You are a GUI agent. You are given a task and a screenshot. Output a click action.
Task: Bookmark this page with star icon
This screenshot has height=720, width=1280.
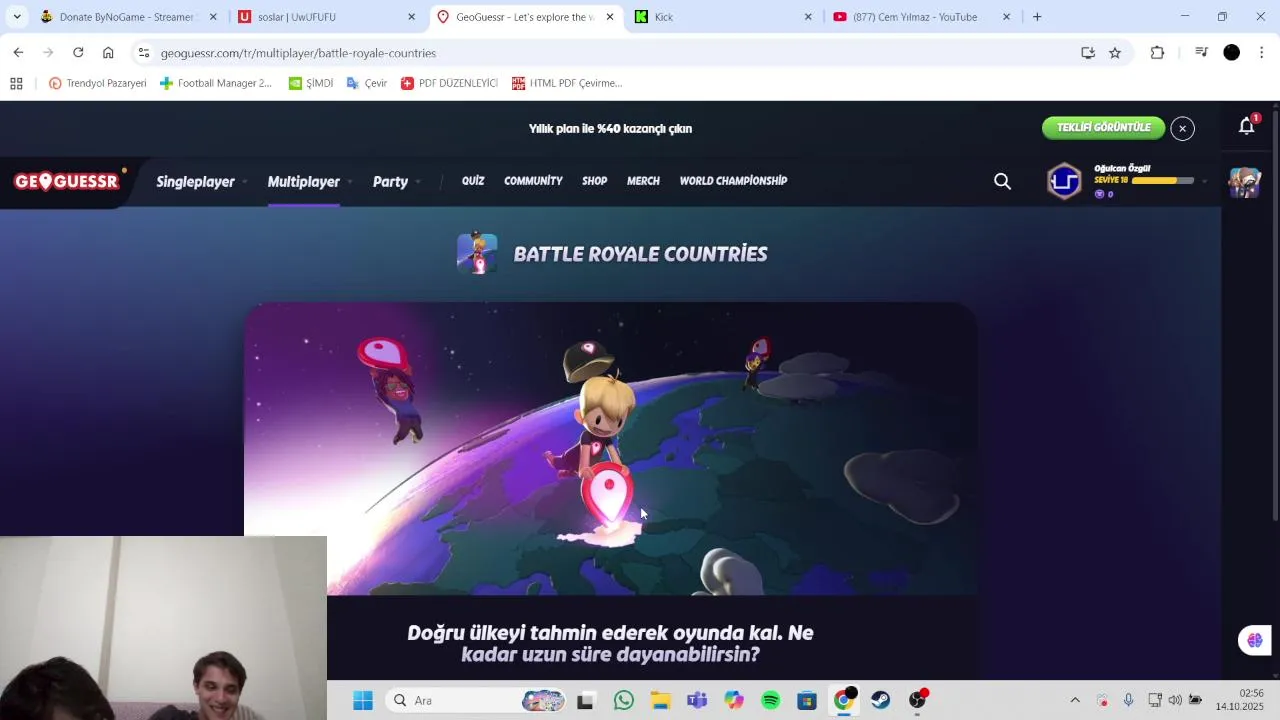click(x=1115, y=53)
